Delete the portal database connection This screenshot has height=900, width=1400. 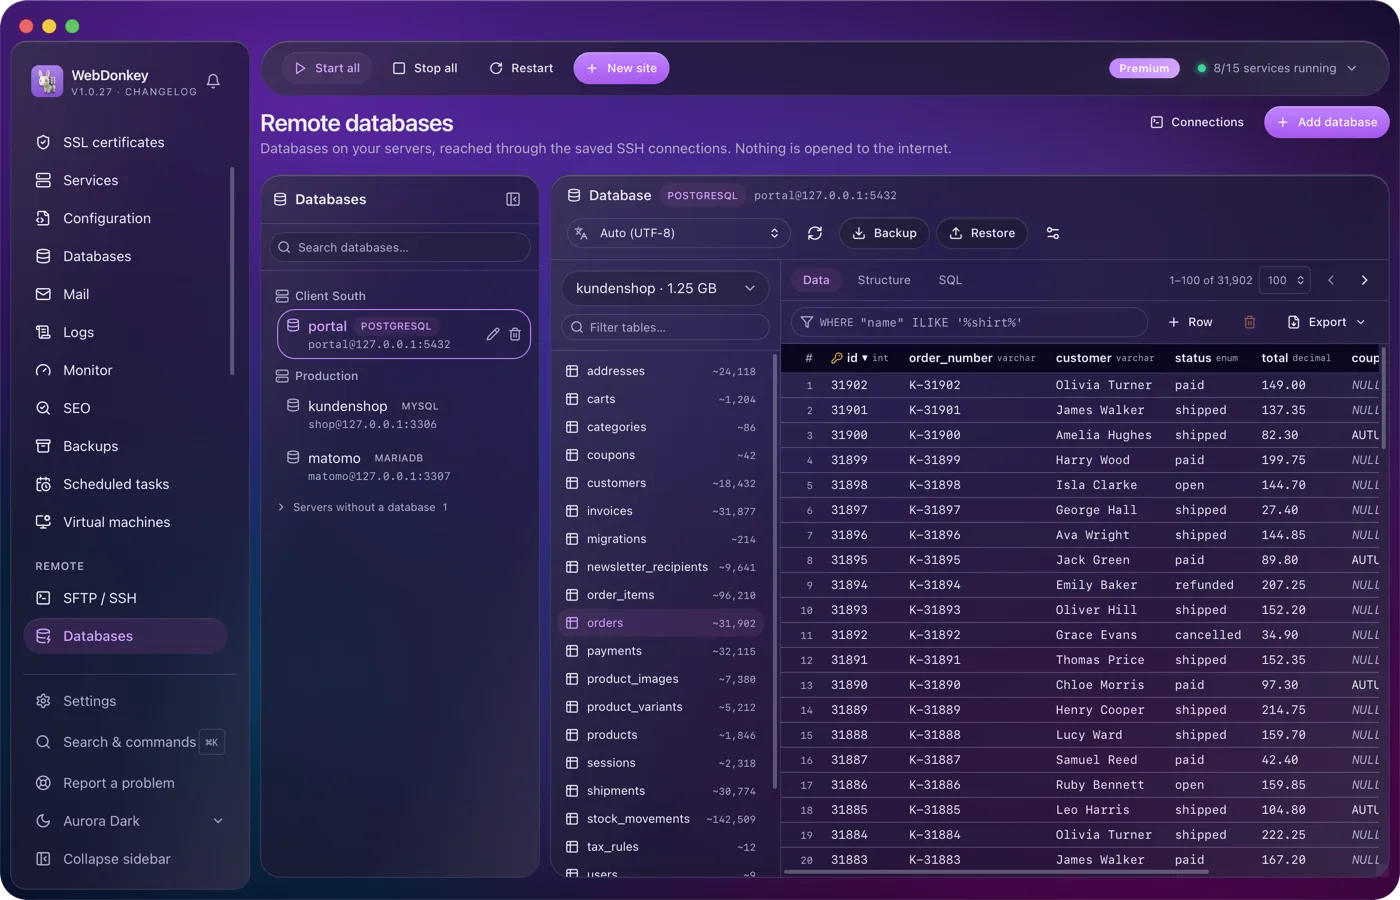pos(515,334)
